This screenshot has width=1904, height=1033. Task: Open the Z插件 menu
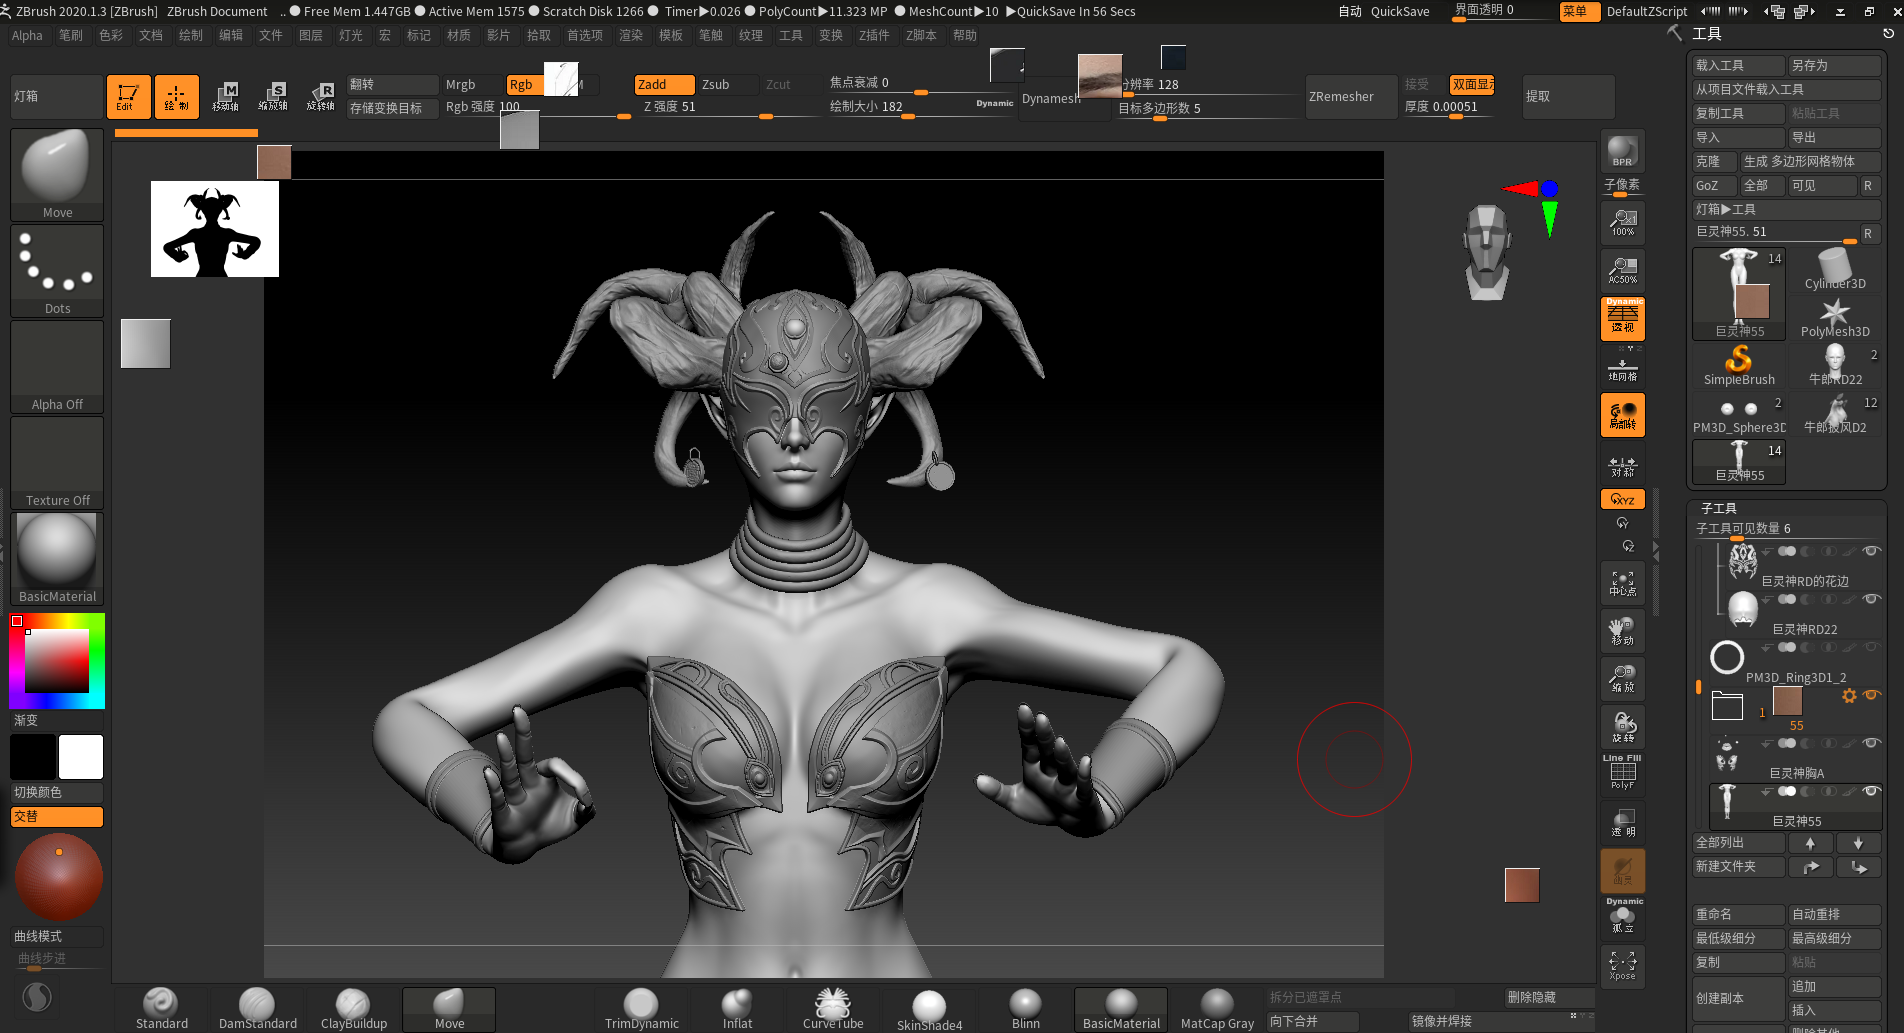pos(873,35)
